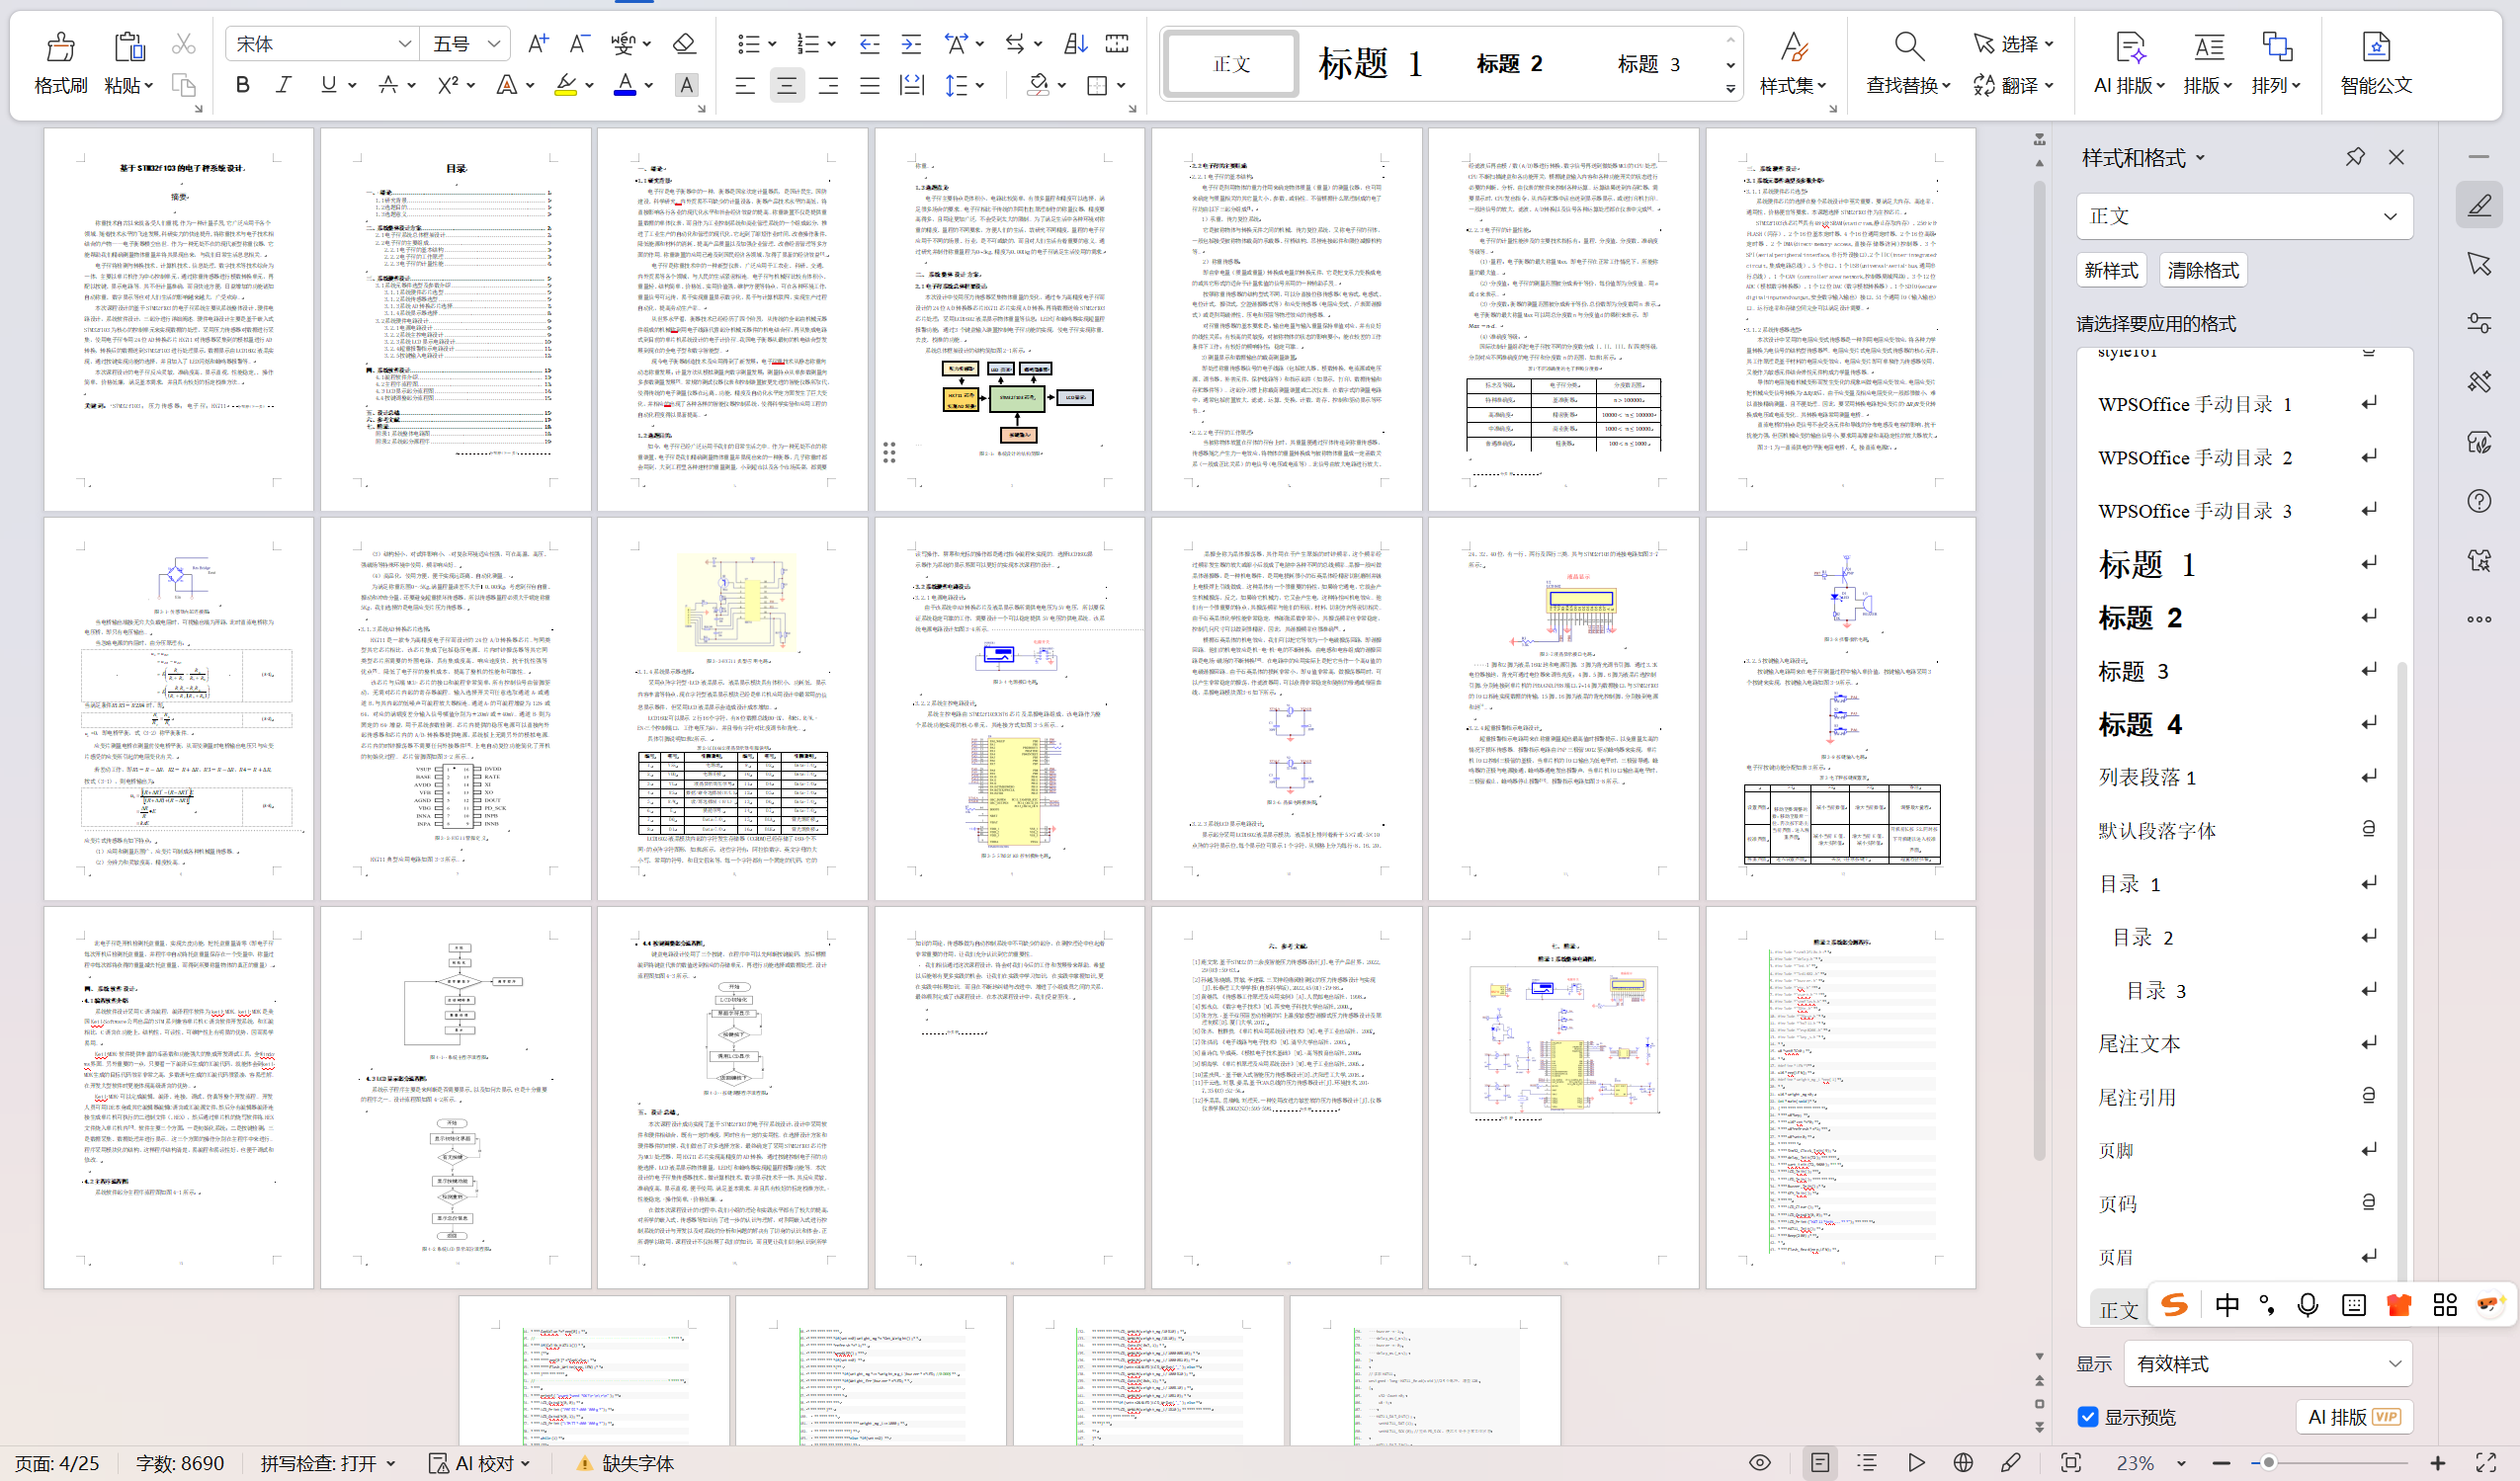Open the font size 五号 dropdown
Screen dimensions: 2520x1481
(493, 44)
